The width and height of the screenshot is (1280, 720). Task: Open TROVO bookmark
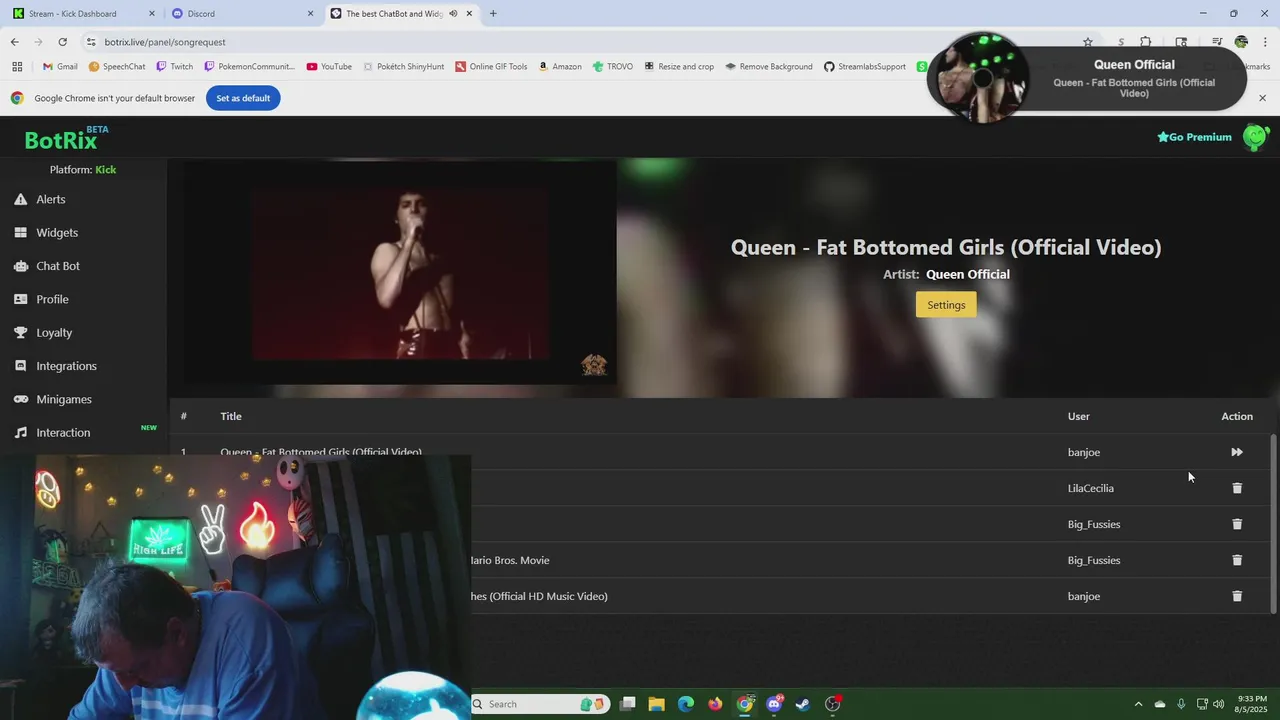pyautogui.click(x=612, y=67)
